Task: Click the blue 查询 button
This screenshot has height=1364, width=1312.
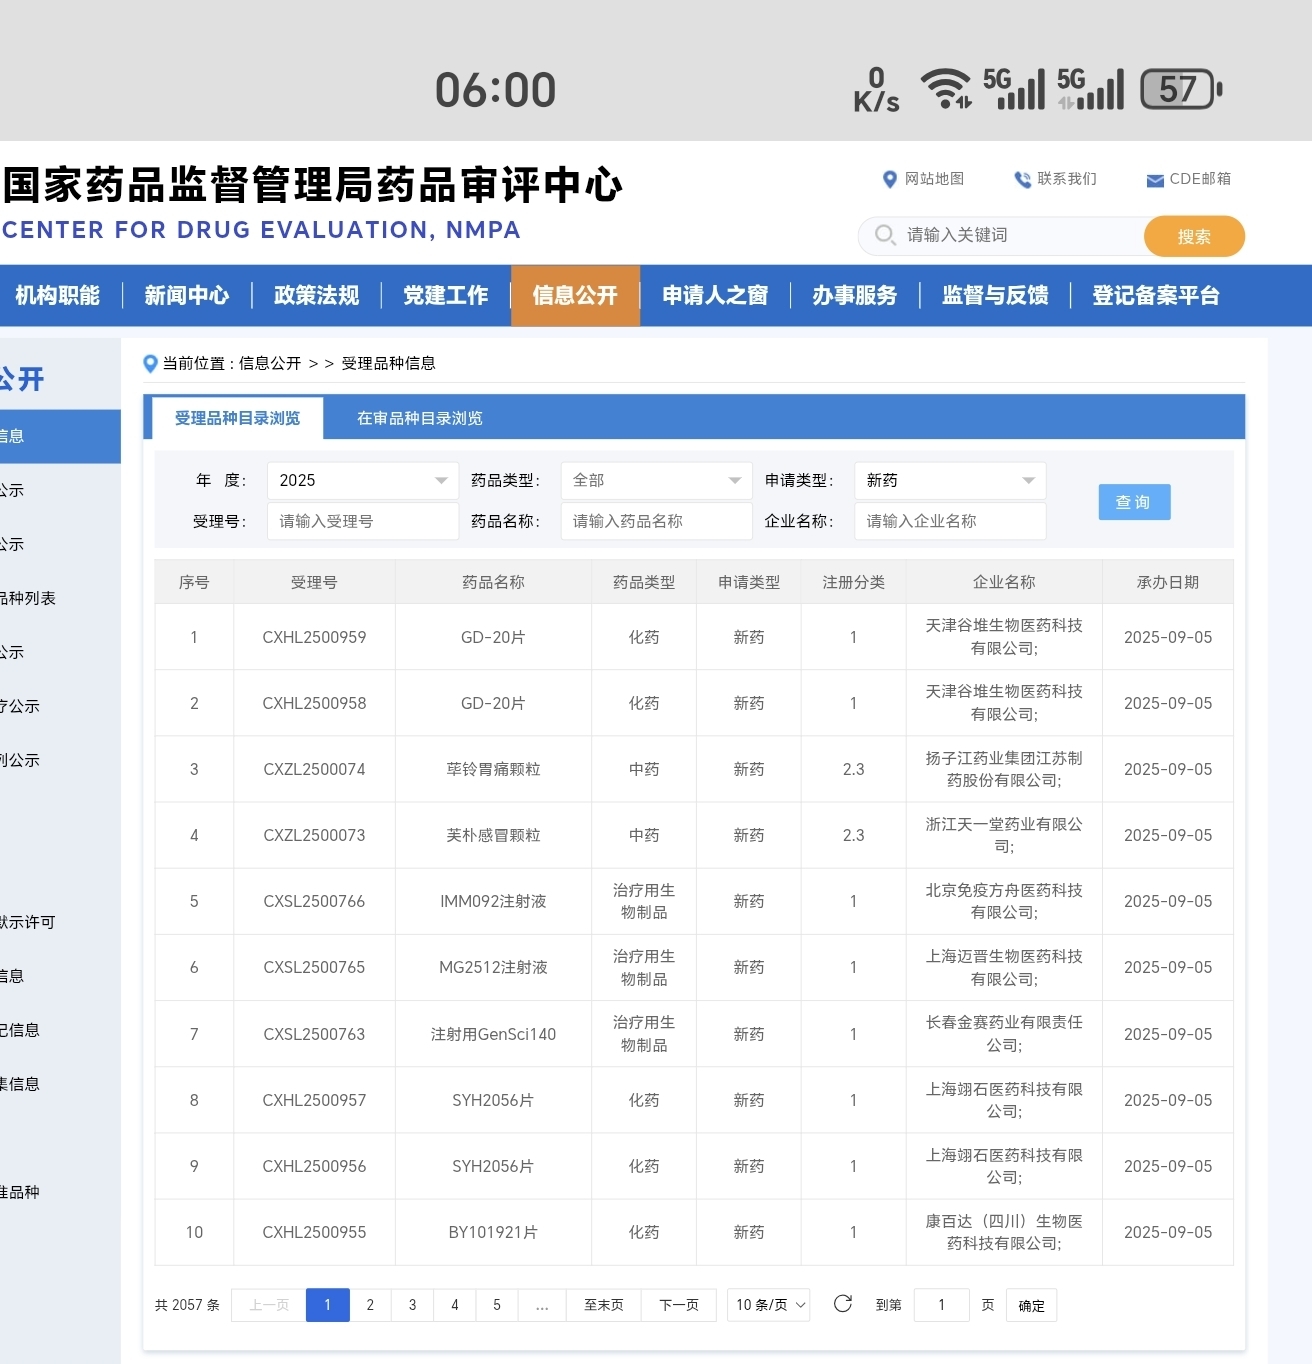Action: point(1134,502)
